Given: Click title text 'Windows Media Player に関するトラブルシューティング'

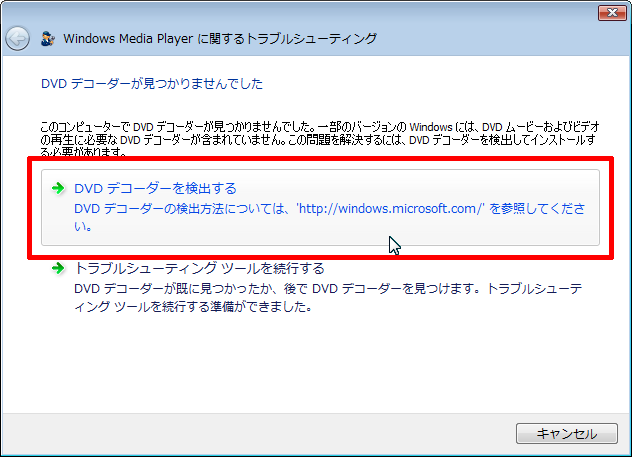Looking at the screenshot, I should coord(220,39).
